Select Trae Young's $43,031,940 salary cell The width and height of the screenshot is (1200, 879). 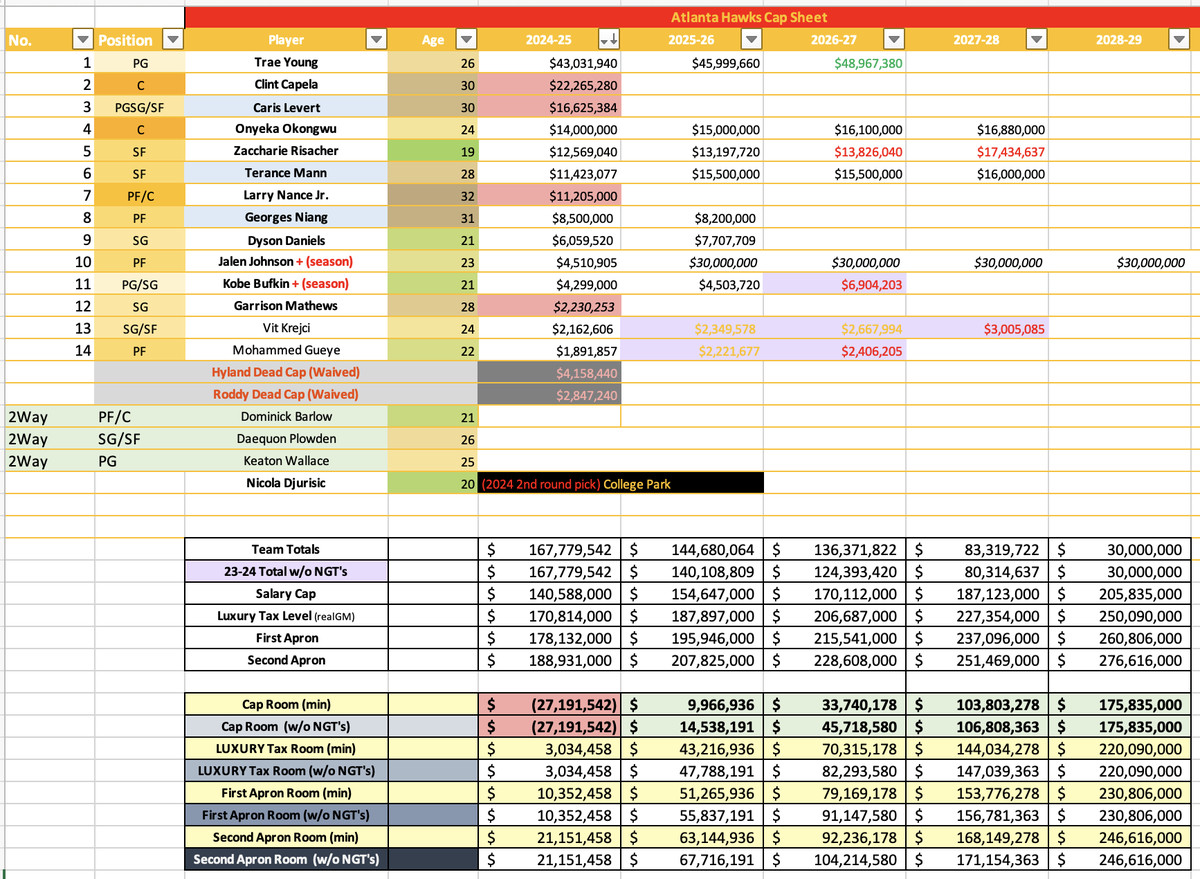(x=549, y=62)
